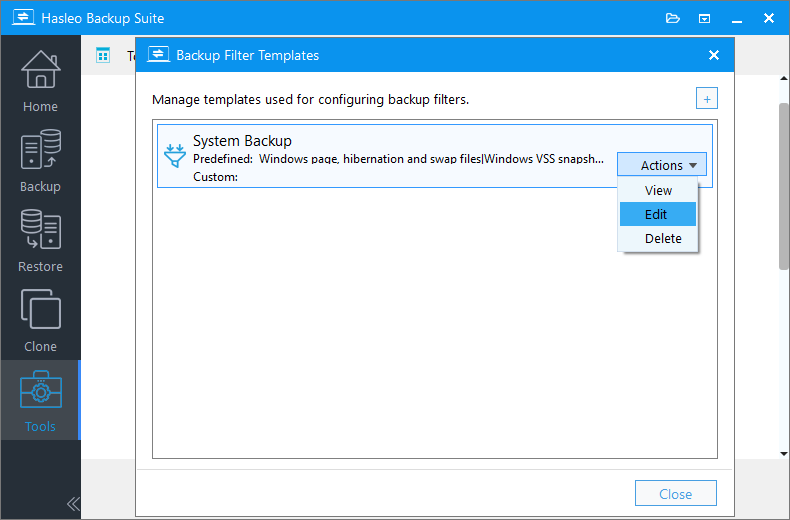Select the Tools sidebar icon

(x=40, y=400)
